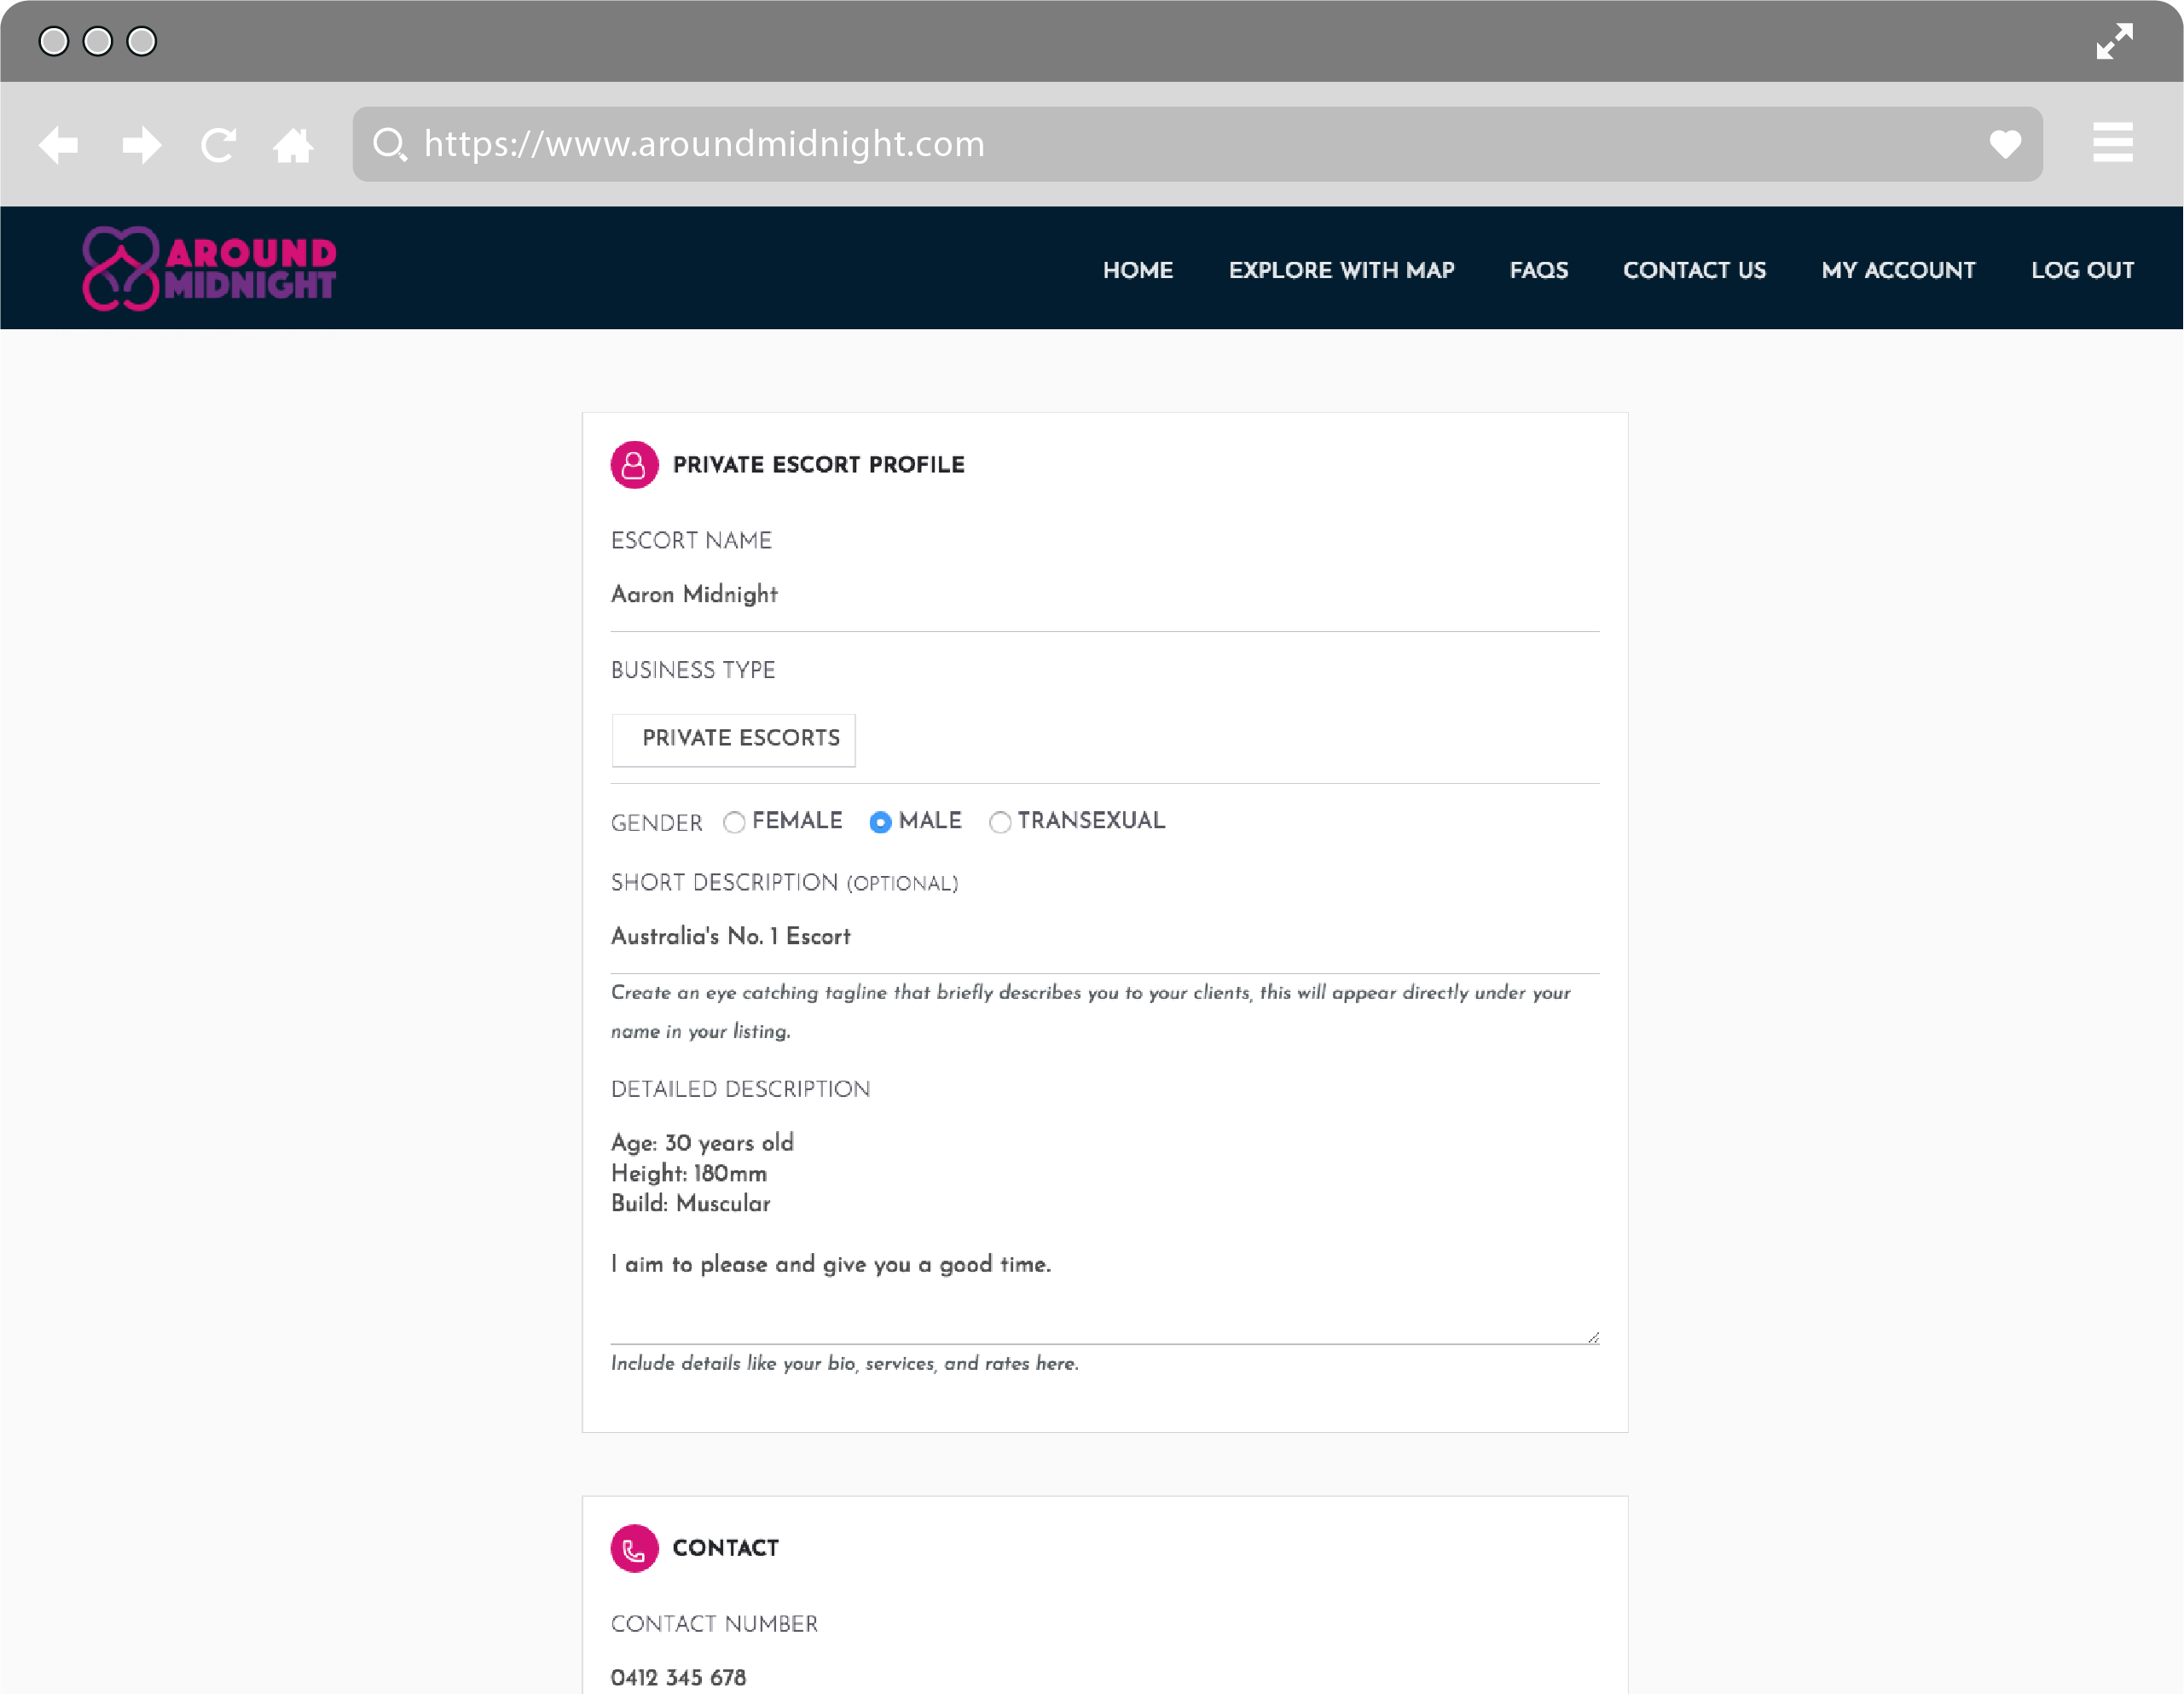The height and width of the screenshot is (1694, 2184).
Task: Click the back arrow icon in browser
Action: [62, 143]
